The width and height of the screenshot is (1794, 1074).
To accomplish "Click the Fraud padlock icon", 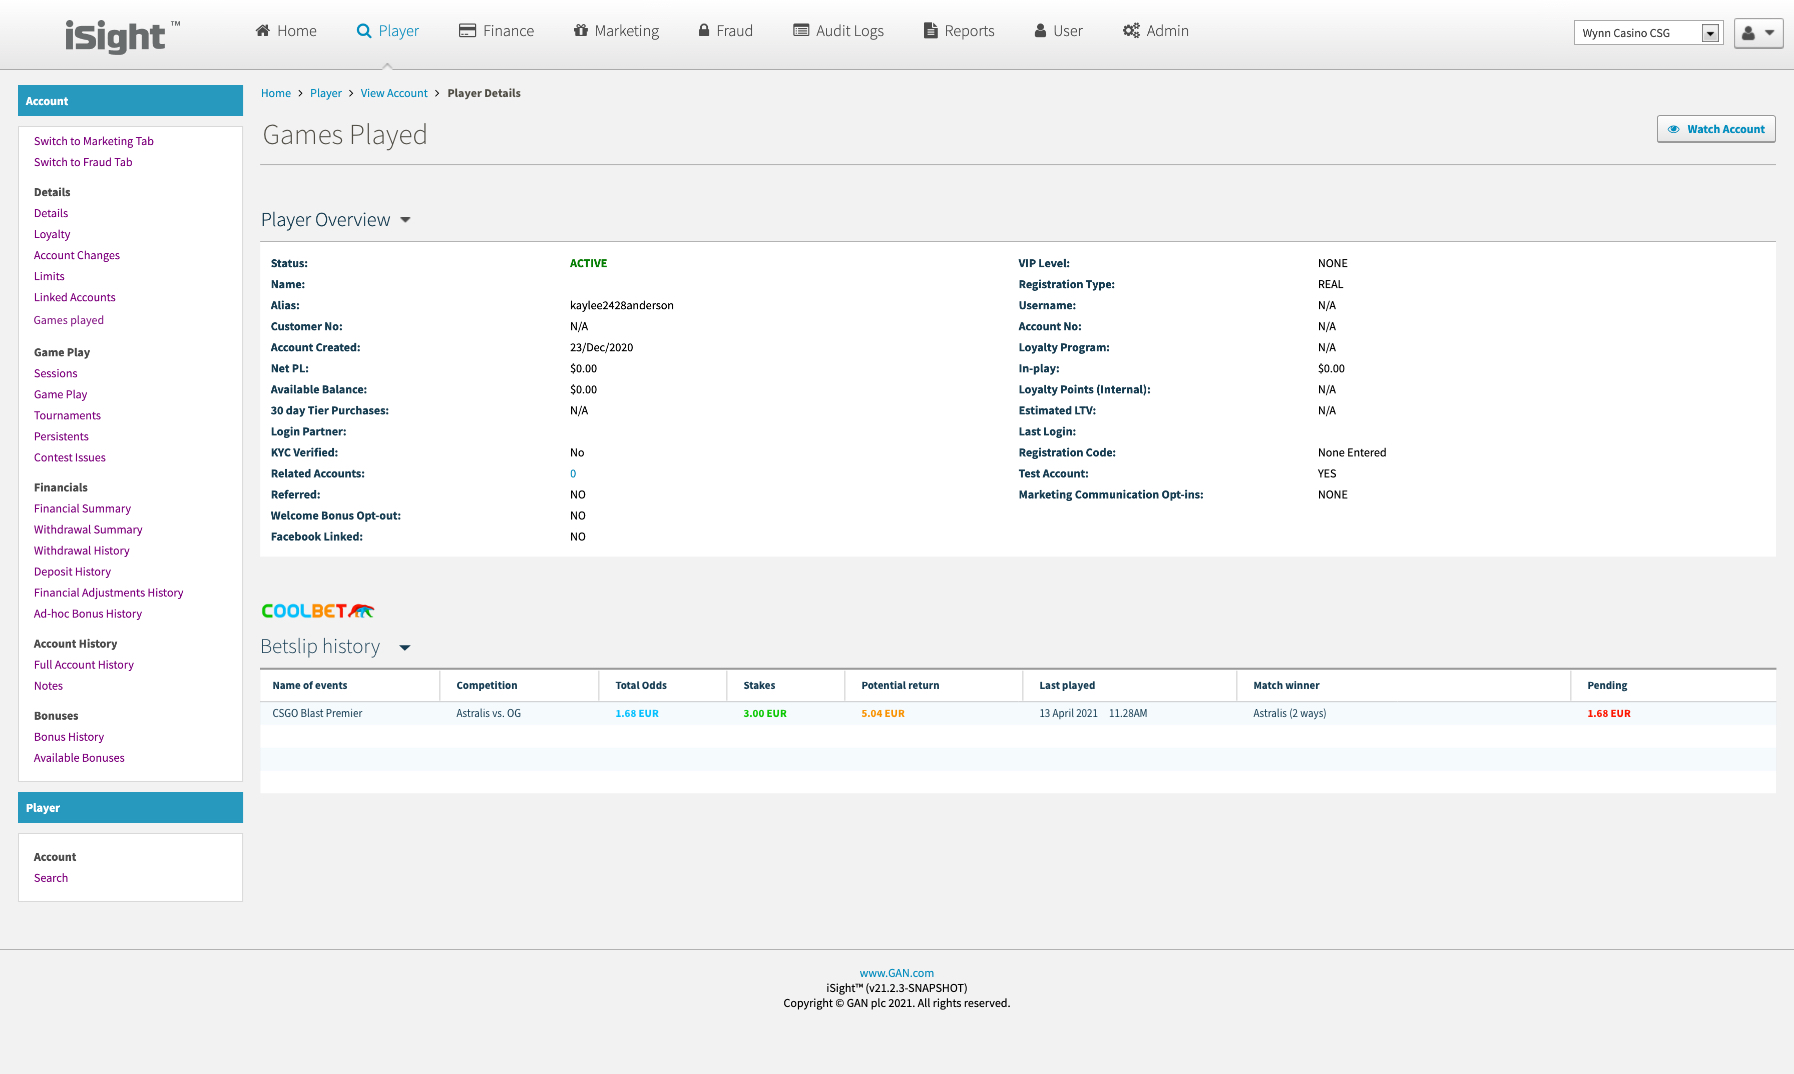I will tap(704, 31).
